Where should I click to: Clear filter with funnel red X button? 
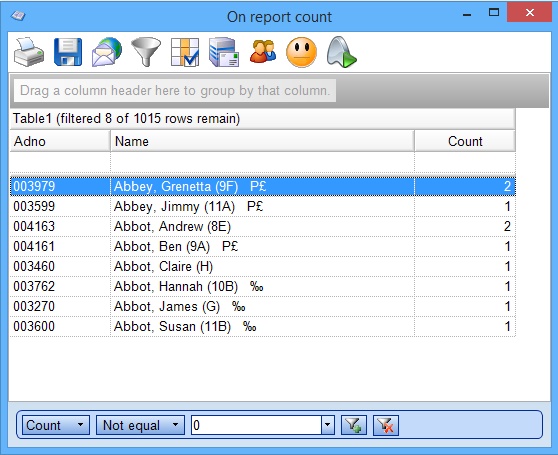pyautogui.click(x=386, y=425)
